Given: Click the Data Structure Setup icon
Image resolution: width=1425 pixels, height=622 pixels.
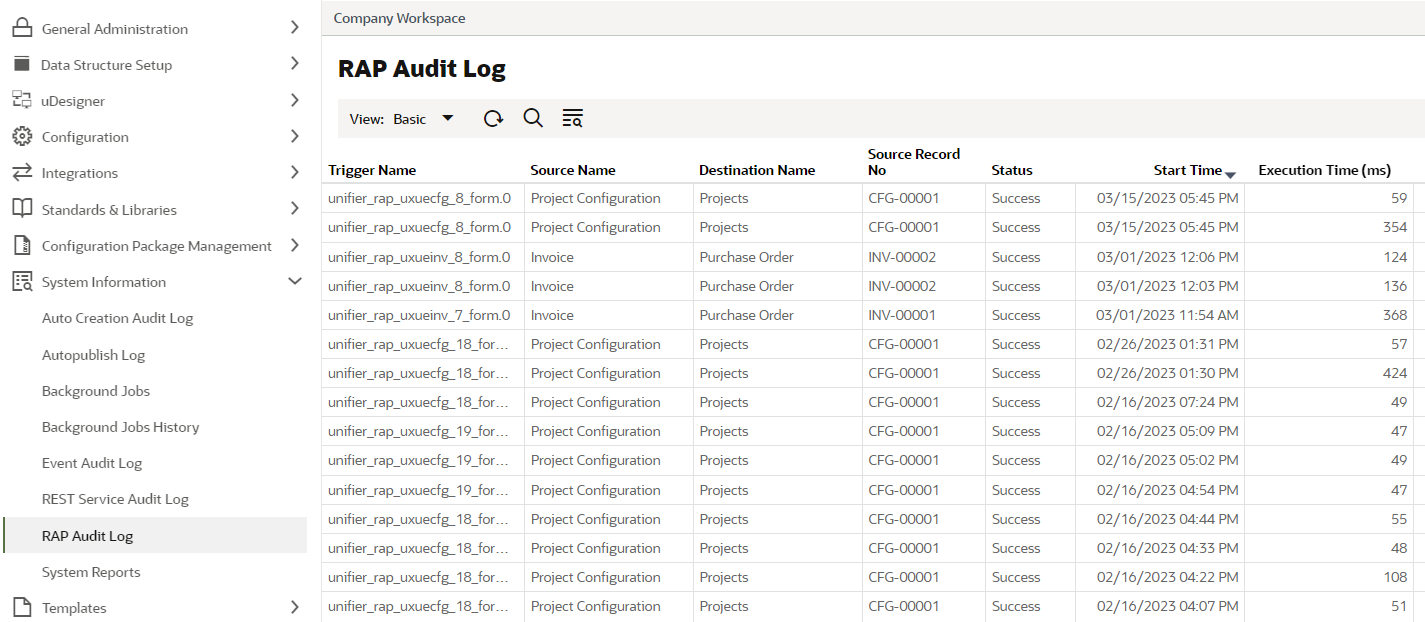Looking at the screenshot, I should tap(20, 64).
